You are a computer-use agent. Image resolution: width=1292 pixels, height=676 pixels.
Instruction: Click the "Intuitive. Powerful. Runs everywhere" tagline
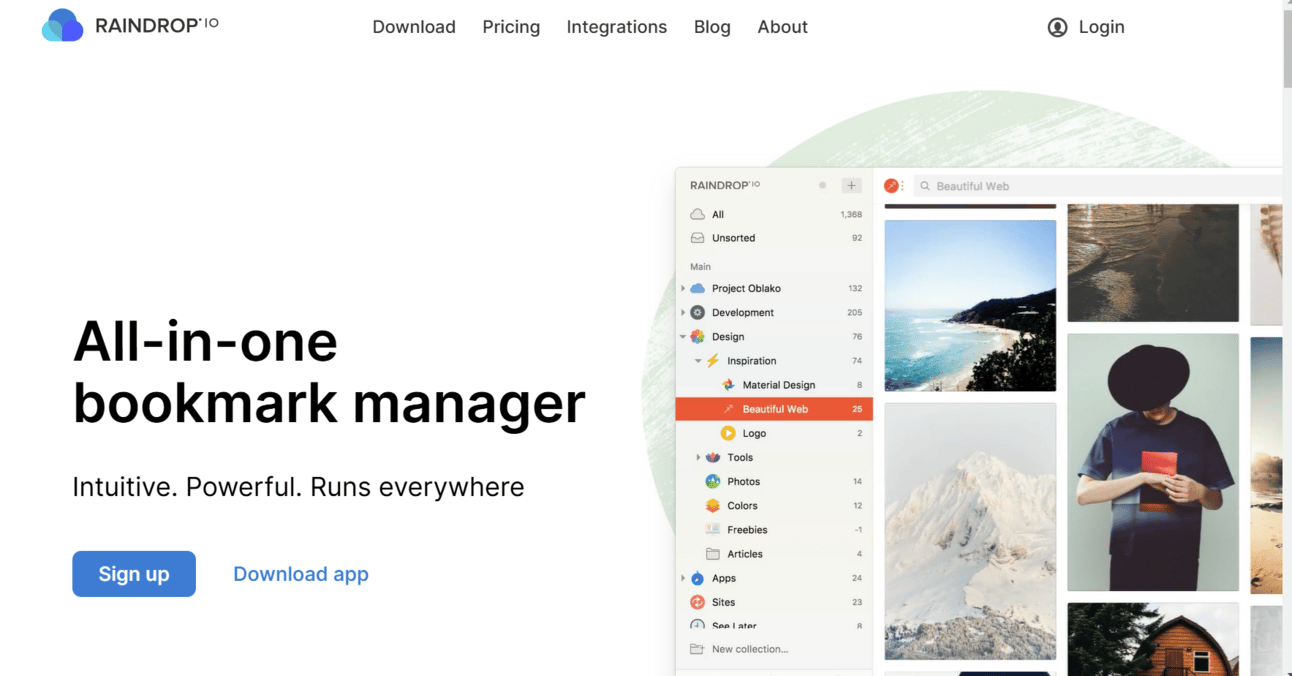pos(298,487)
